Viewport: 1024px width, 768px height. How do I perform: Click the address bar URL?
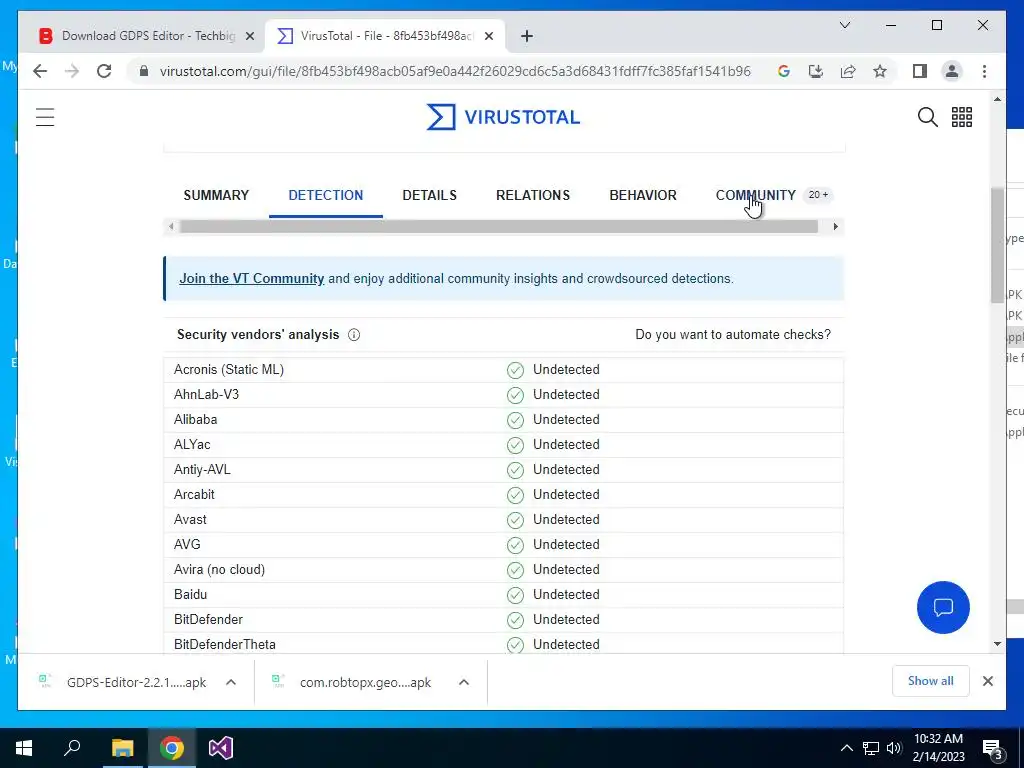click(455, 71)
